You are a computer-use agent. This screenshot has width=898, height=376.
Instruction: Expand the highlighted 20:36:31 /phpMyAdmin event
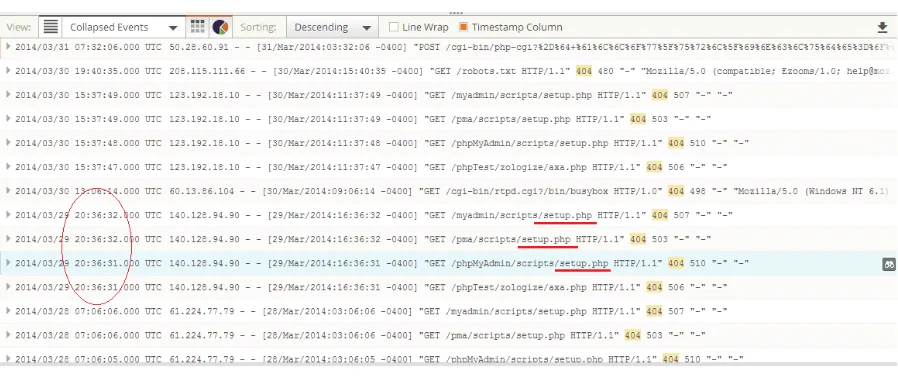(8, 263)
